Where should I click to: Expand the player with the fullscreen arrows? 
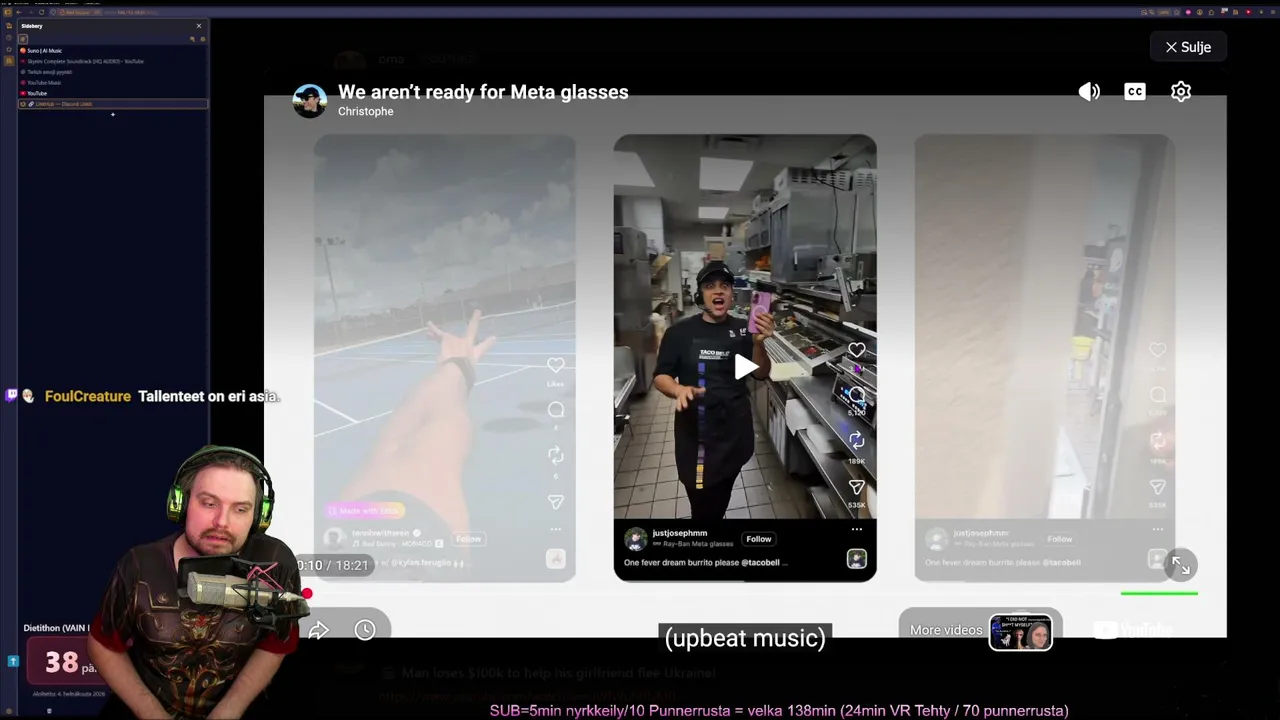[1181, 566]
